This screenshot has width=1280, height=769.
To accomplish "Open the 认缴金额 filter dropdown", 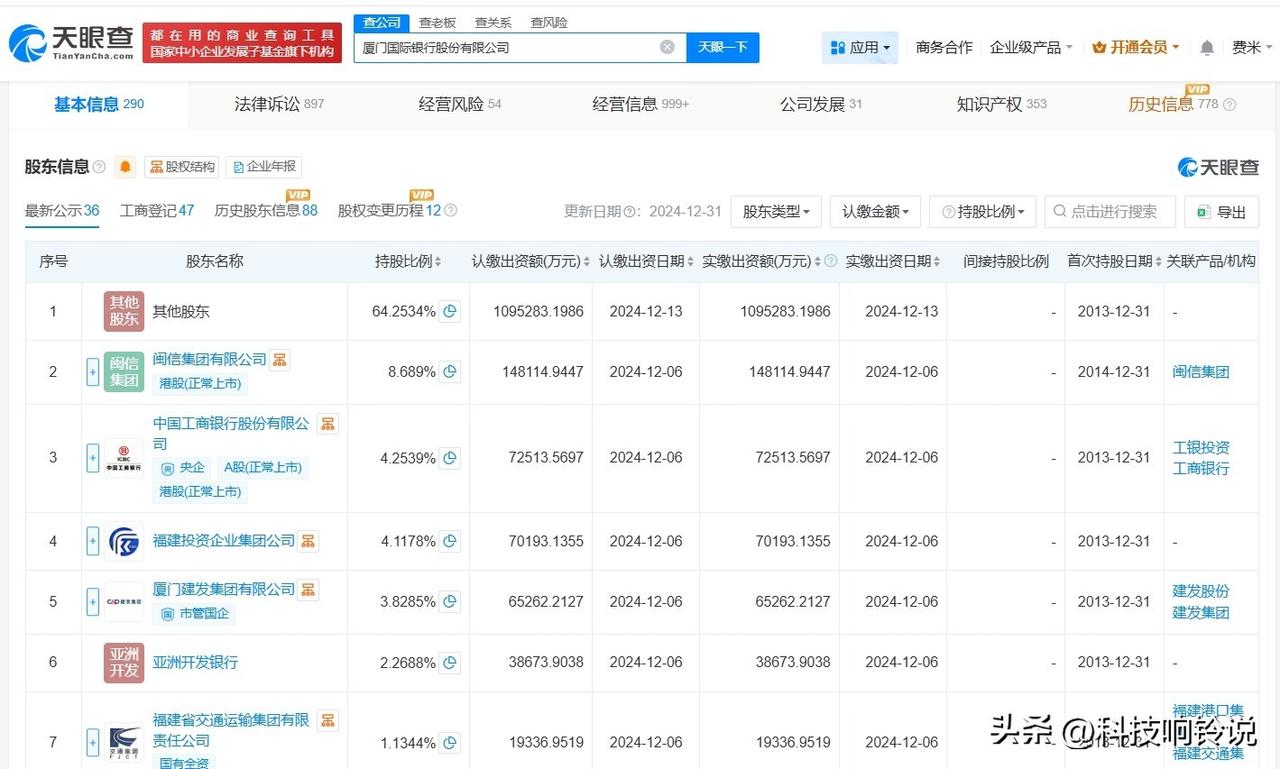I will coord(875,212).
